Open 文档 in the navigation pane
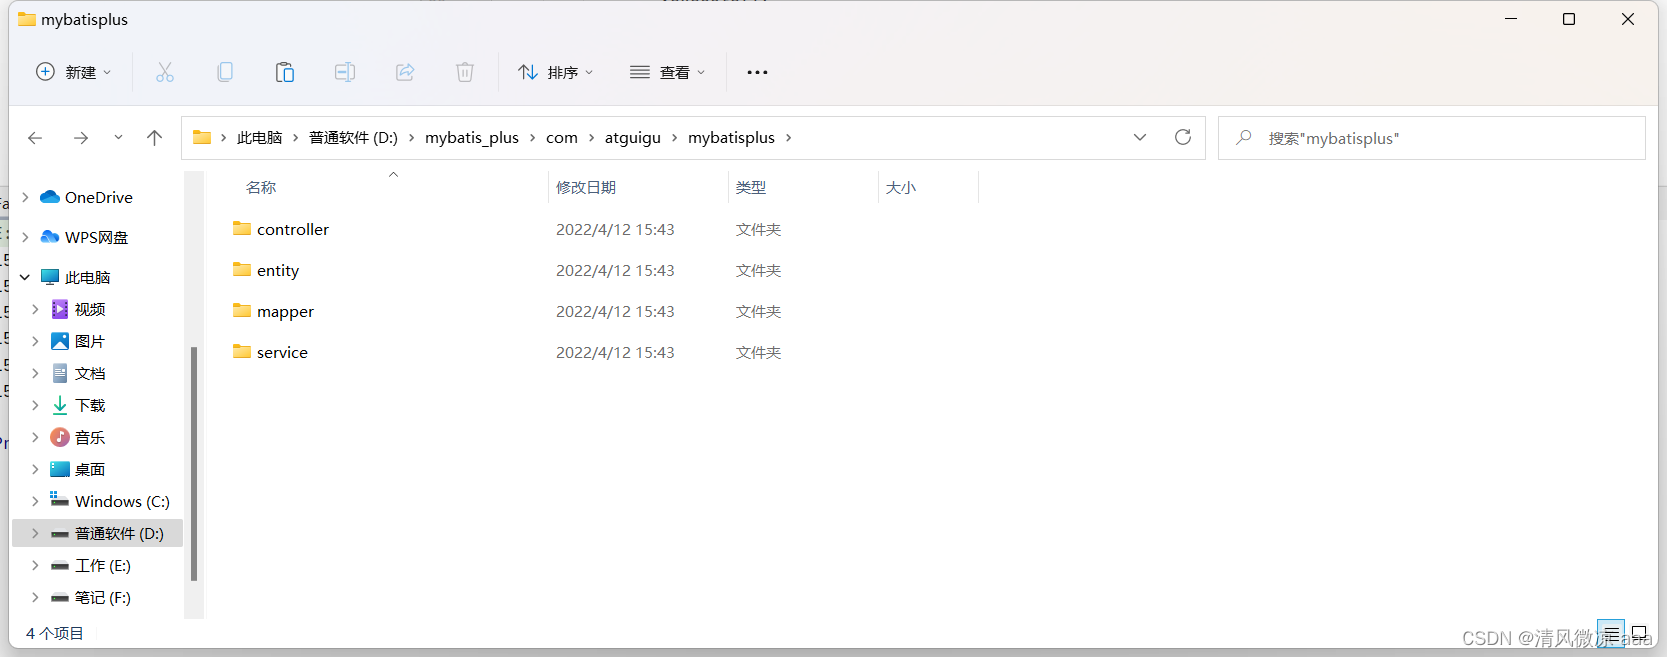This screenshot has height=657, width=1667. [90, 373]
